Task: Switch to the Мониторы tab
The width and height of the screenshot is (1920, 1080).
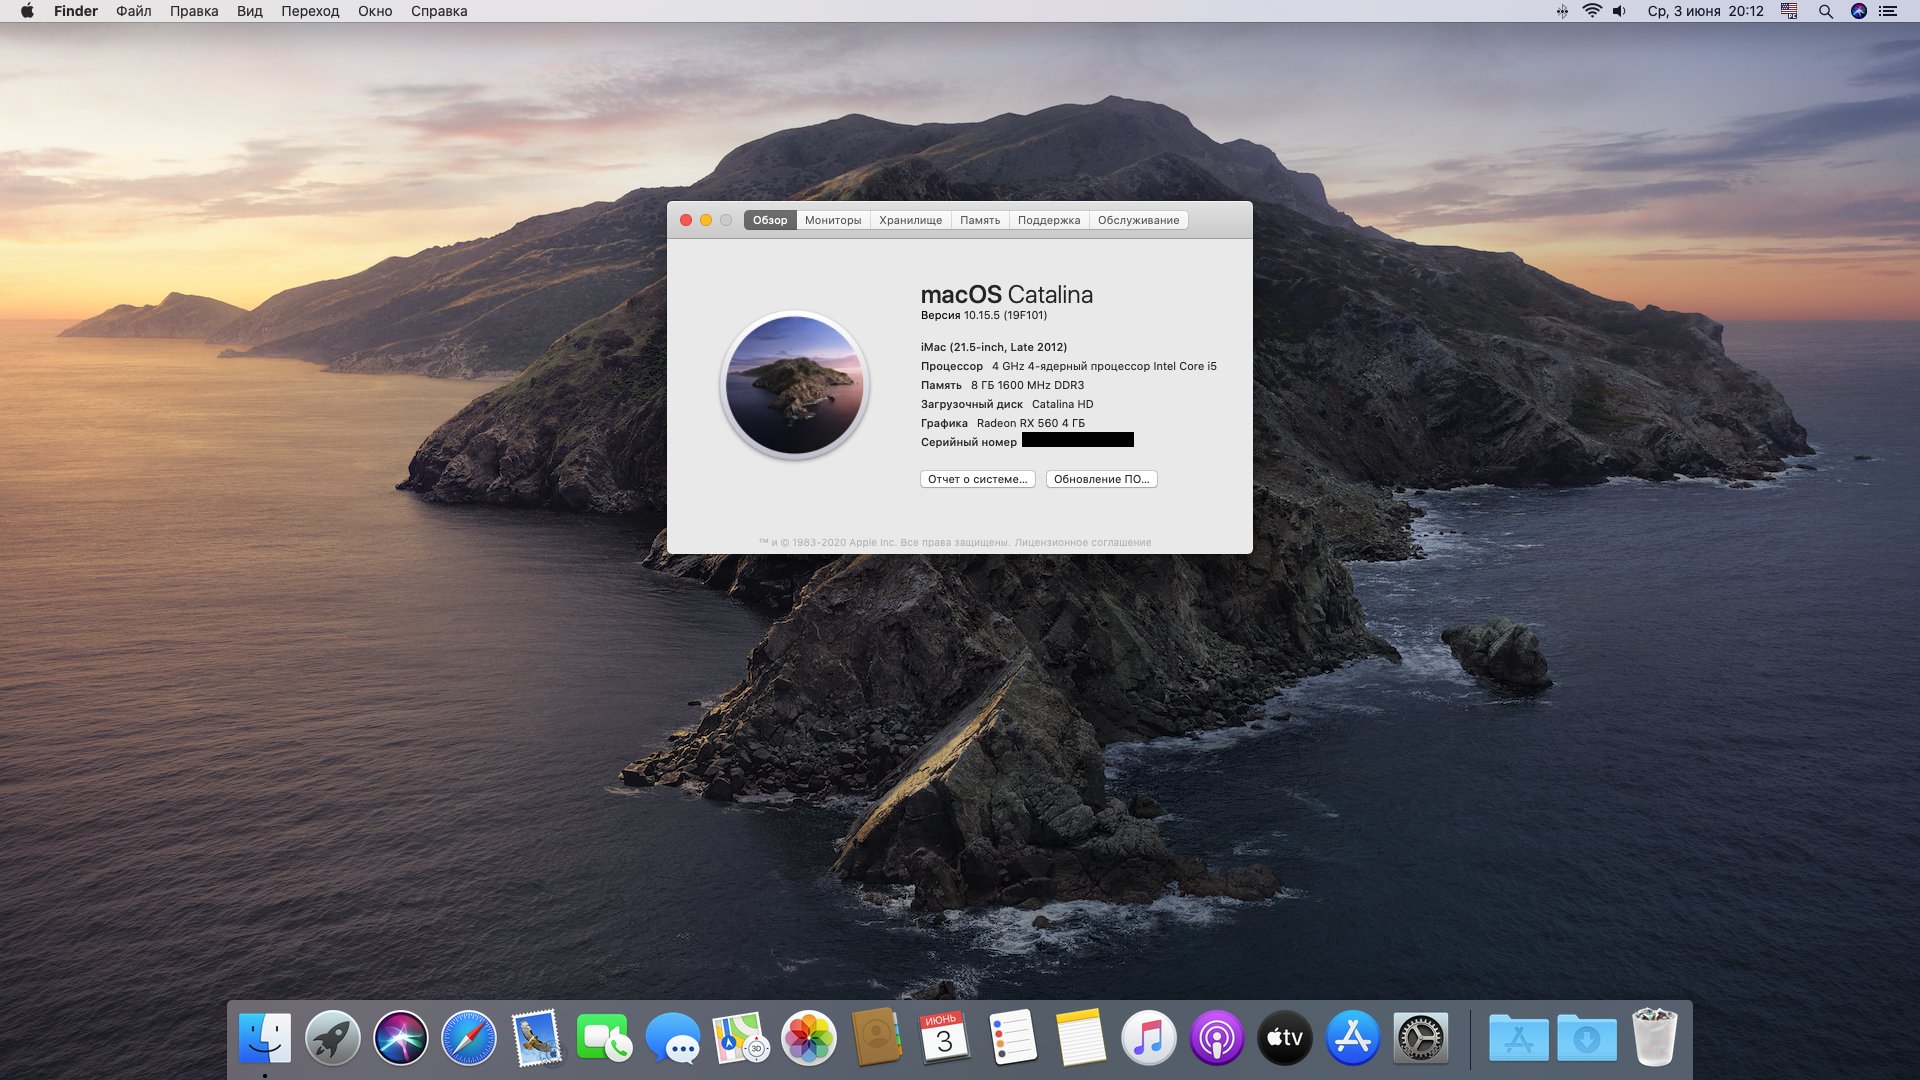Action: (833, 220)
